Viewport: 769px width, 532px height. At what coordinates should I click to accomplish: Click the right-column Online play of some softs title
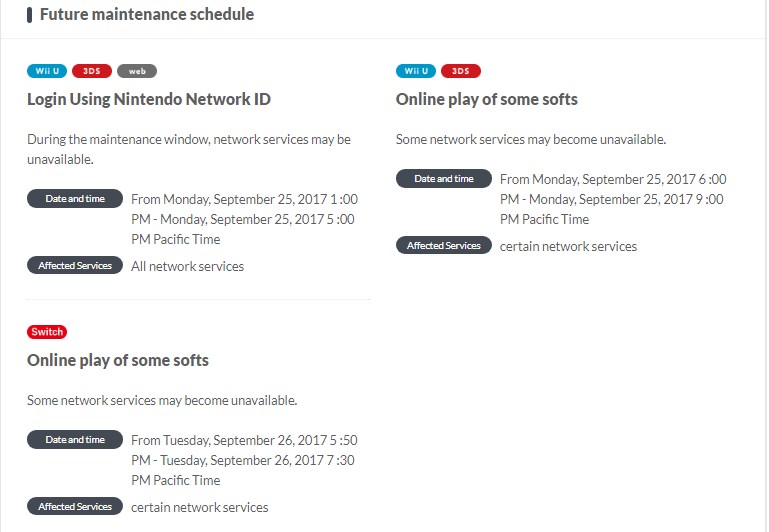click(487, 99)
